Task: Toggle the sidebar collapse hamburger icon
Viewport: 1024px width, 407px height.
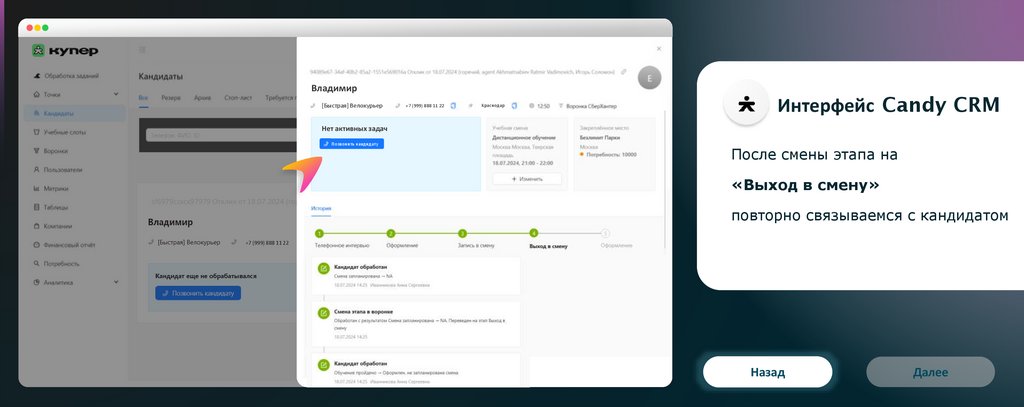Action: pos(142,50)
